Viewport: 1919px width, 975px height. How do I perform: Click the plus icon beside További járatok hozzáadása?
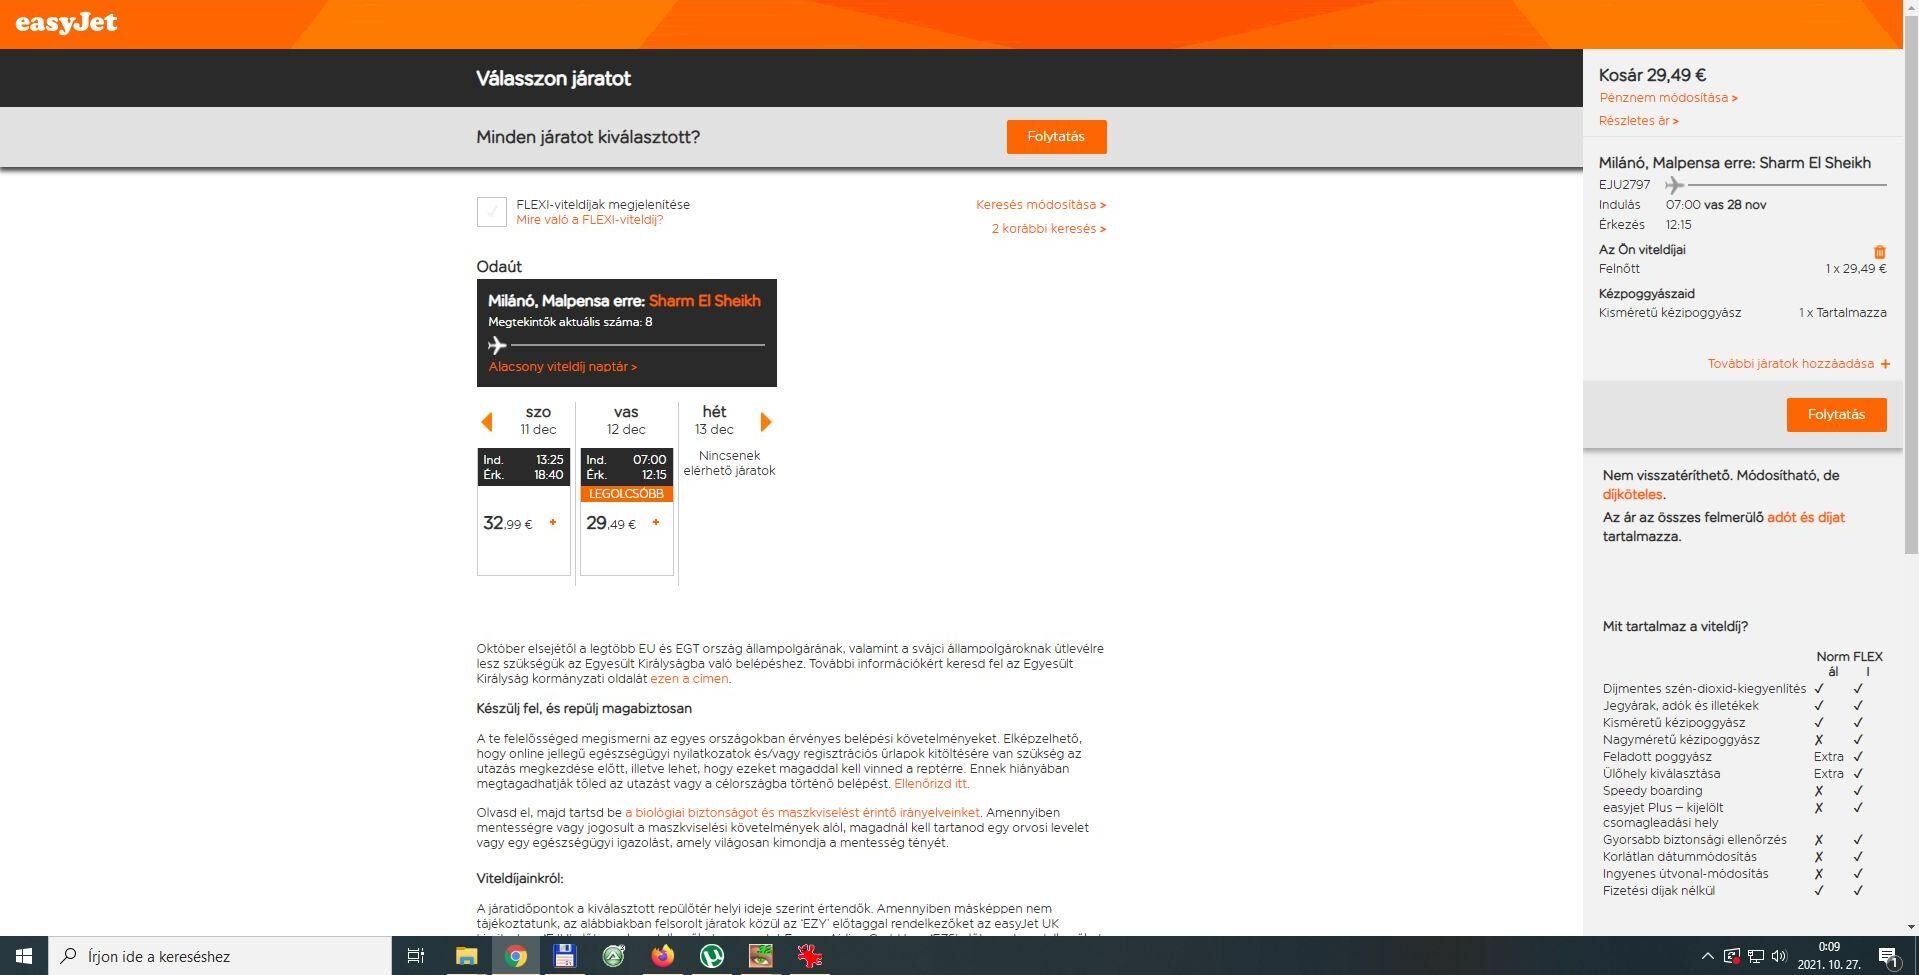click(1884, 364)
